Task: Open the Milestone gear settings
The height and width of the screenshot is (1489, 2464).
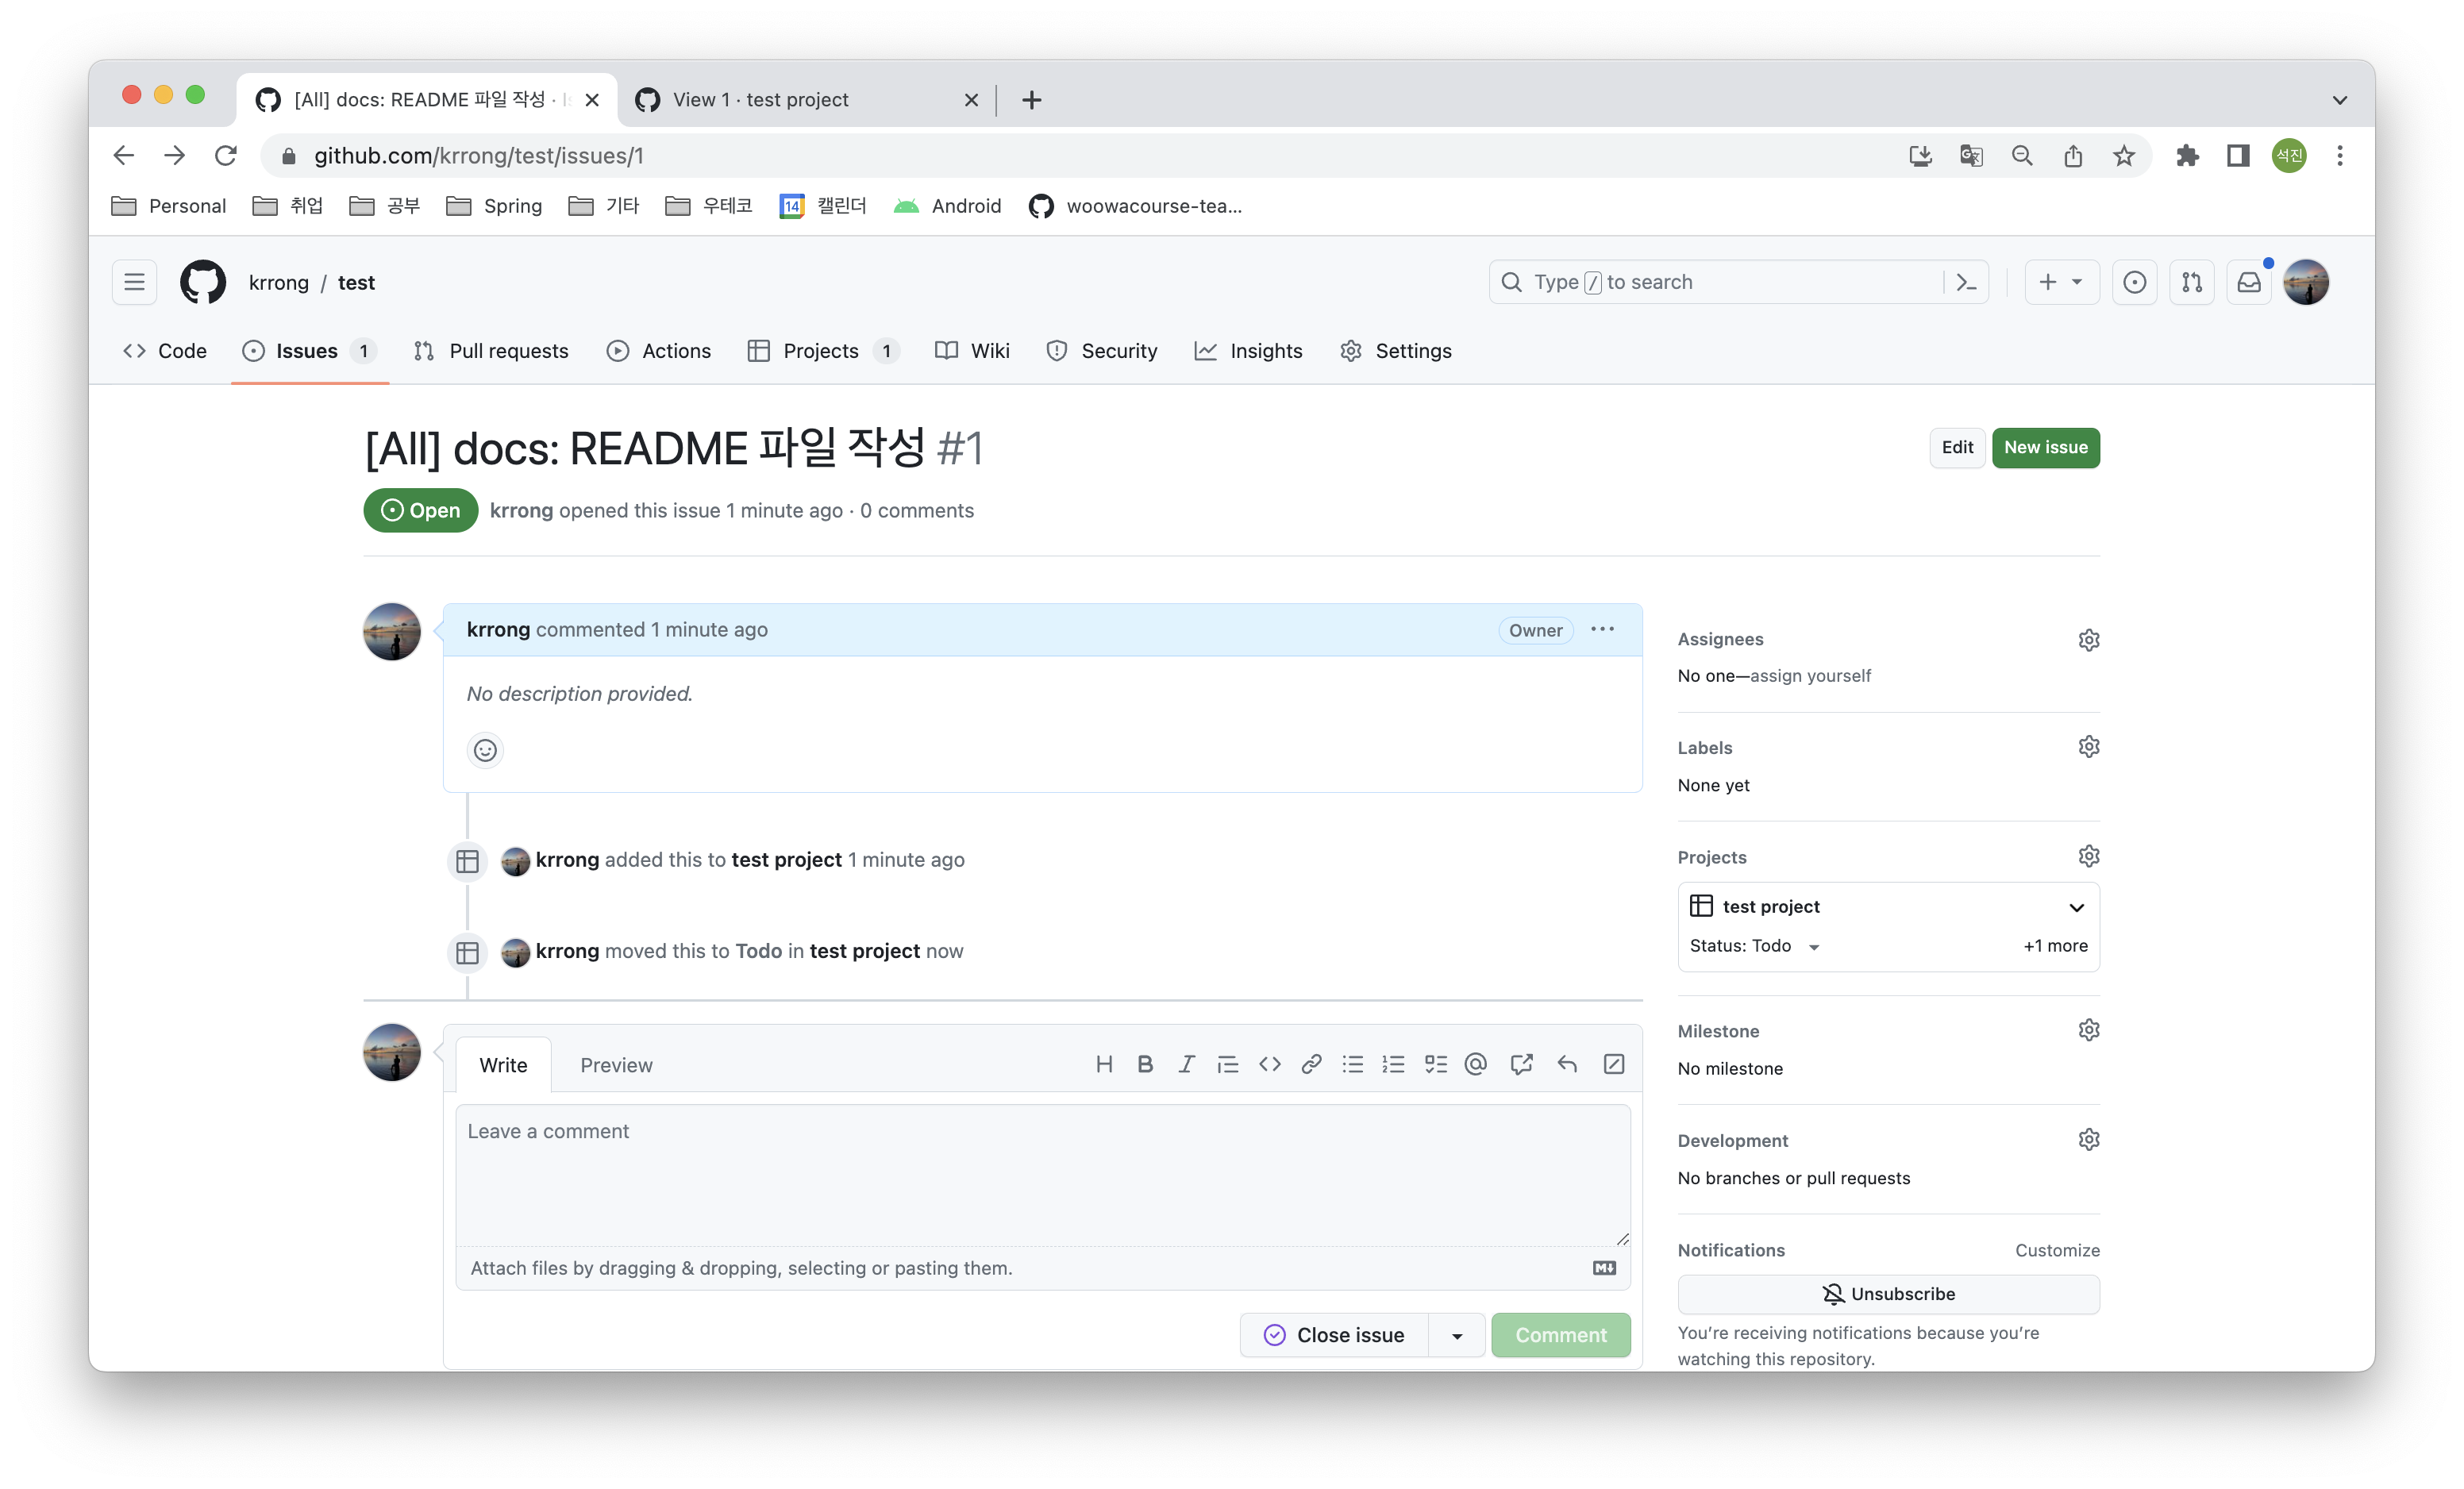Action: click(2088, 1030)
